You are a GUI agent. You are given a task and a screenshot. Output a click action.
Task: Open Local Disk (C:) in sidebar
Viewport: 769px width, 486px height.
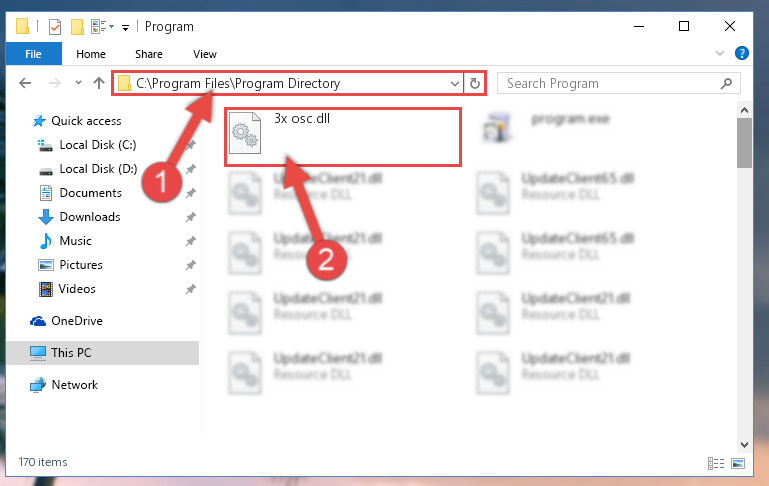pos(98,145)
